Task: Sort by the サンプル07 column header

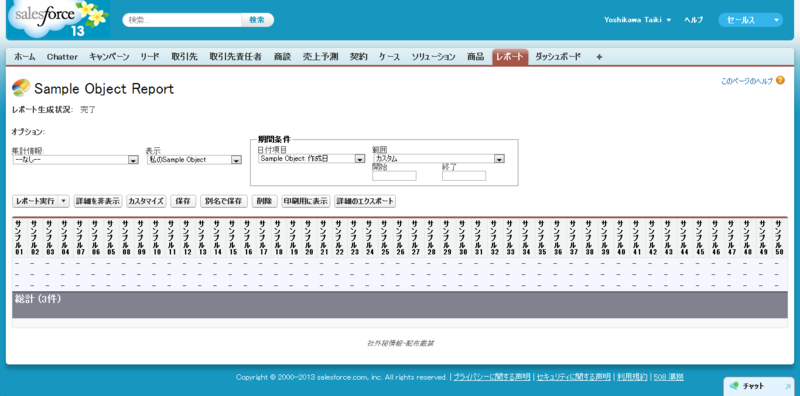Action: coord(80,237)
